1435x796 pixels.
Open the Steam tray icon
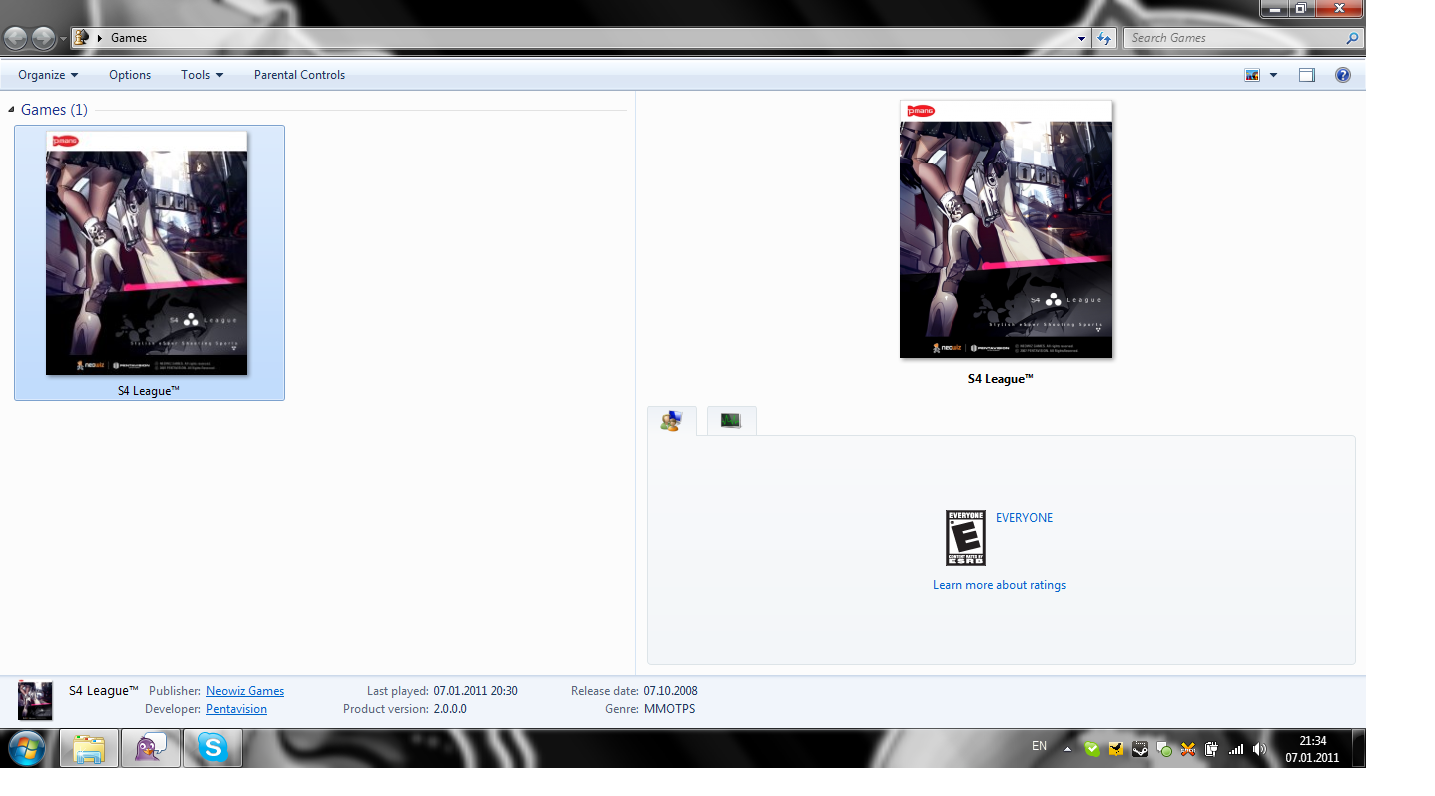1140,748
